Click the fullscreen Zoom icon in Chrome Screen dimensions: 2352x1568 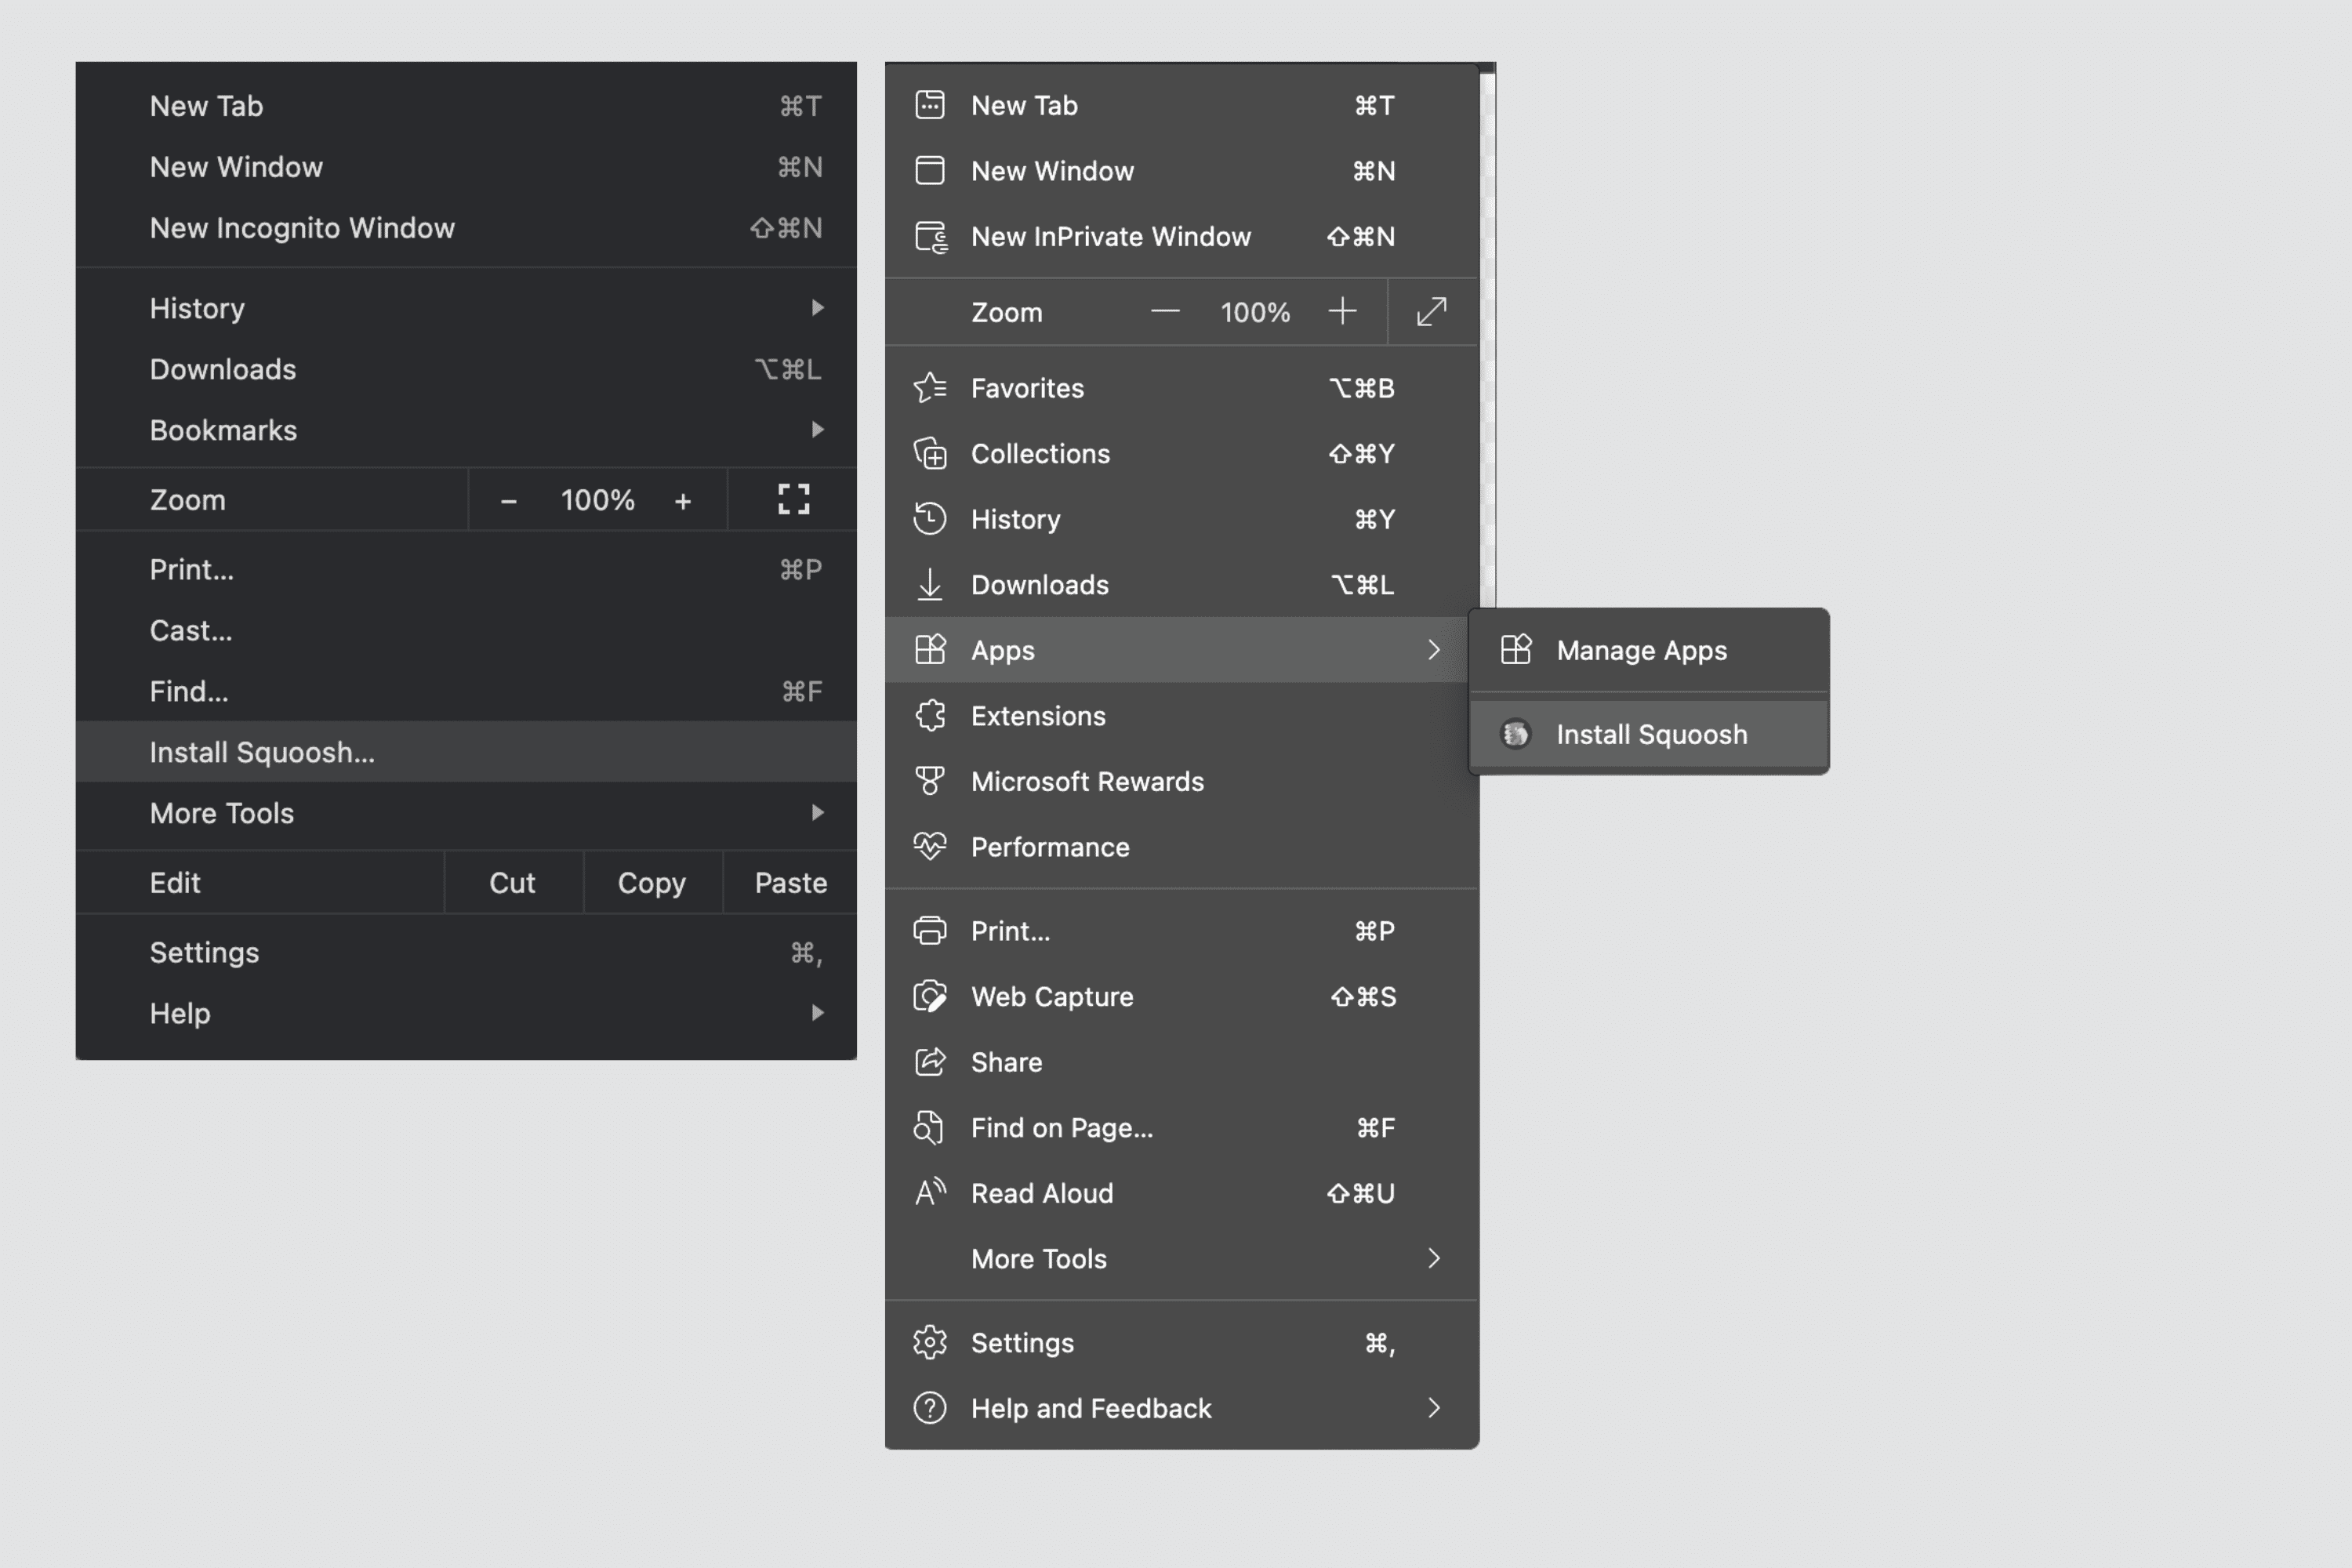793,499
